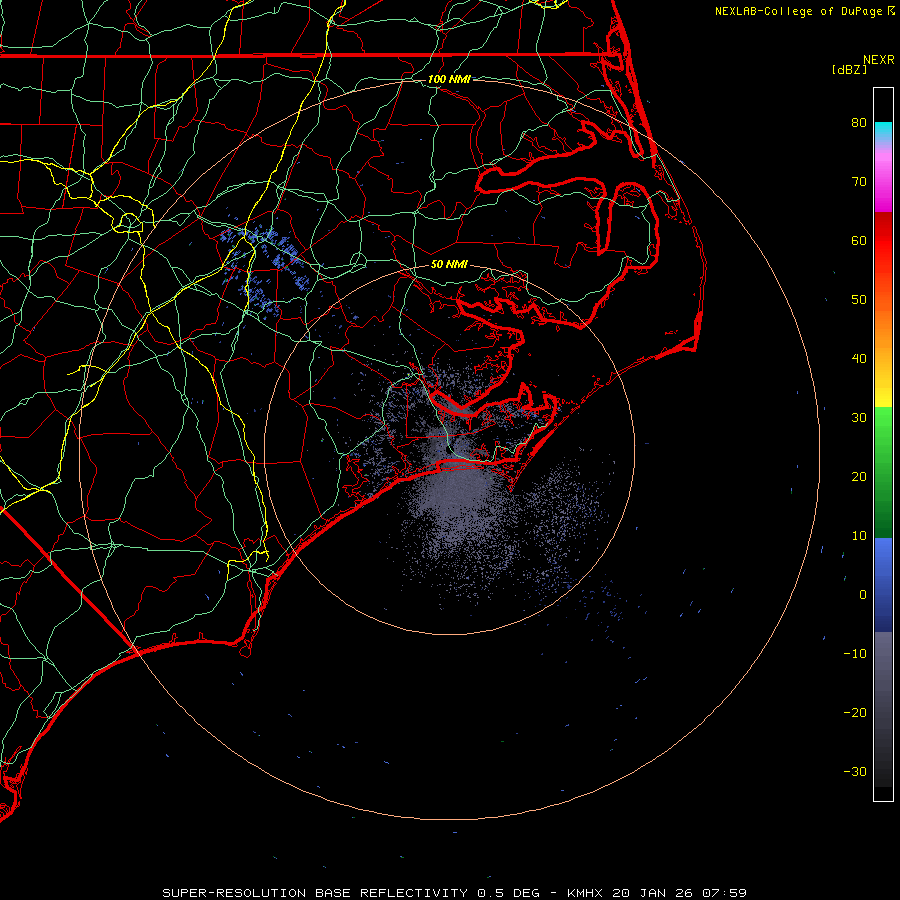Click the 50 value on the dBZ scale
Image resolution: width=900 pixels, height=900 pixels.
(859, 300)
